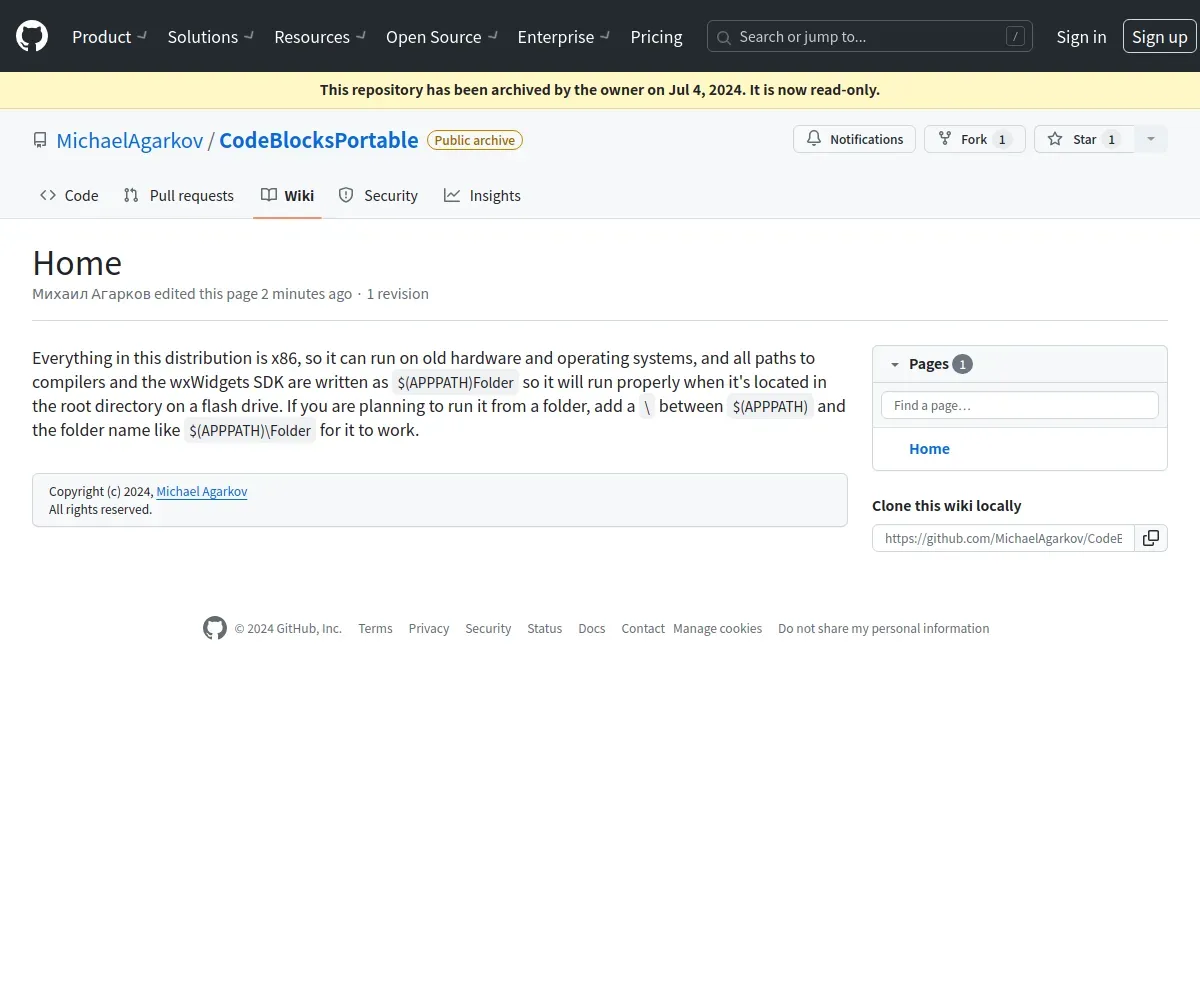Open the footer Contact link

[643, 629]
